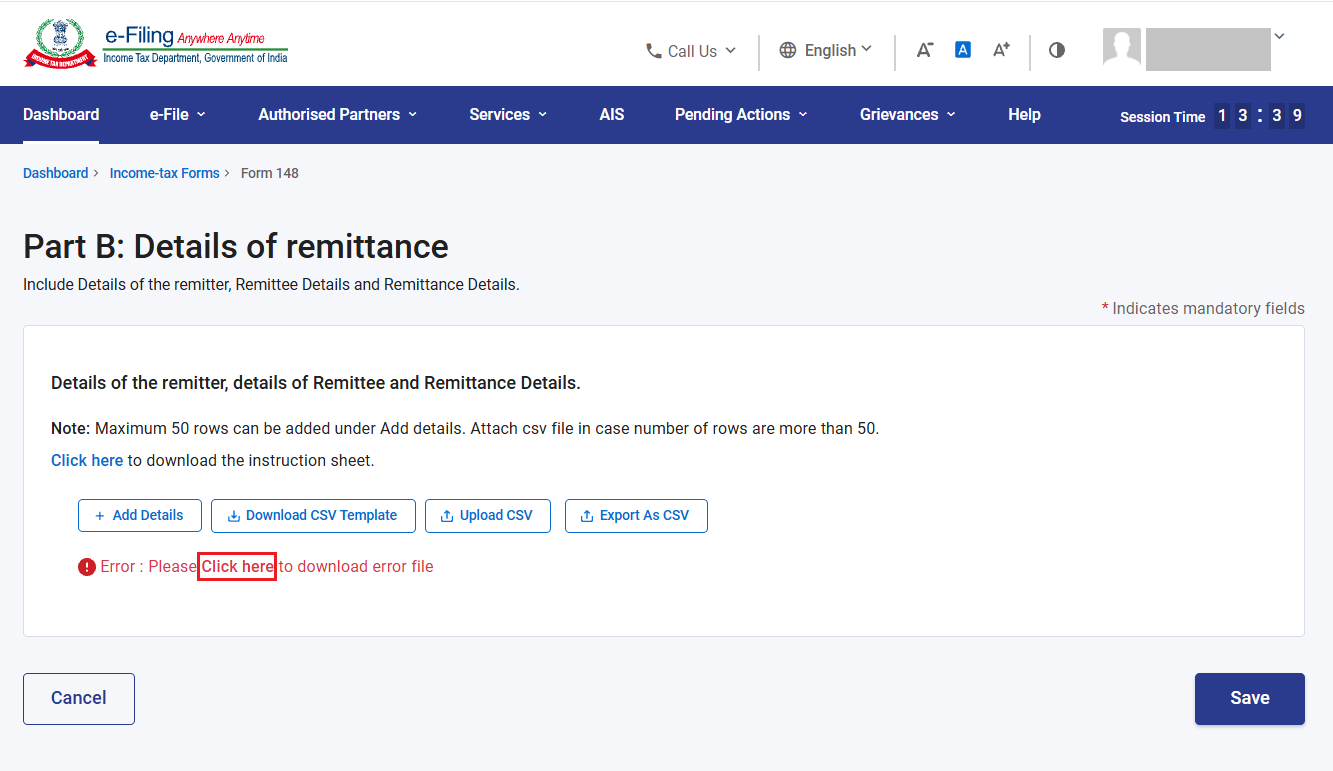The width and height of the screenshot is (1333, 771).
Task: Click the user profile avatar
Action: coord(1122,48)
